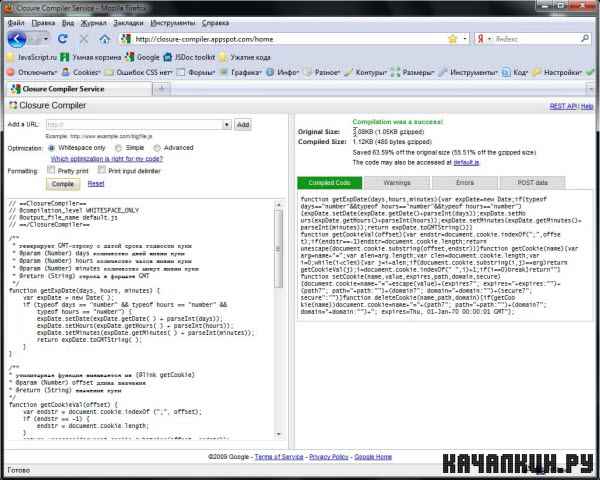Open the Правка menu
Screen dimensions: 600x480
43,23
